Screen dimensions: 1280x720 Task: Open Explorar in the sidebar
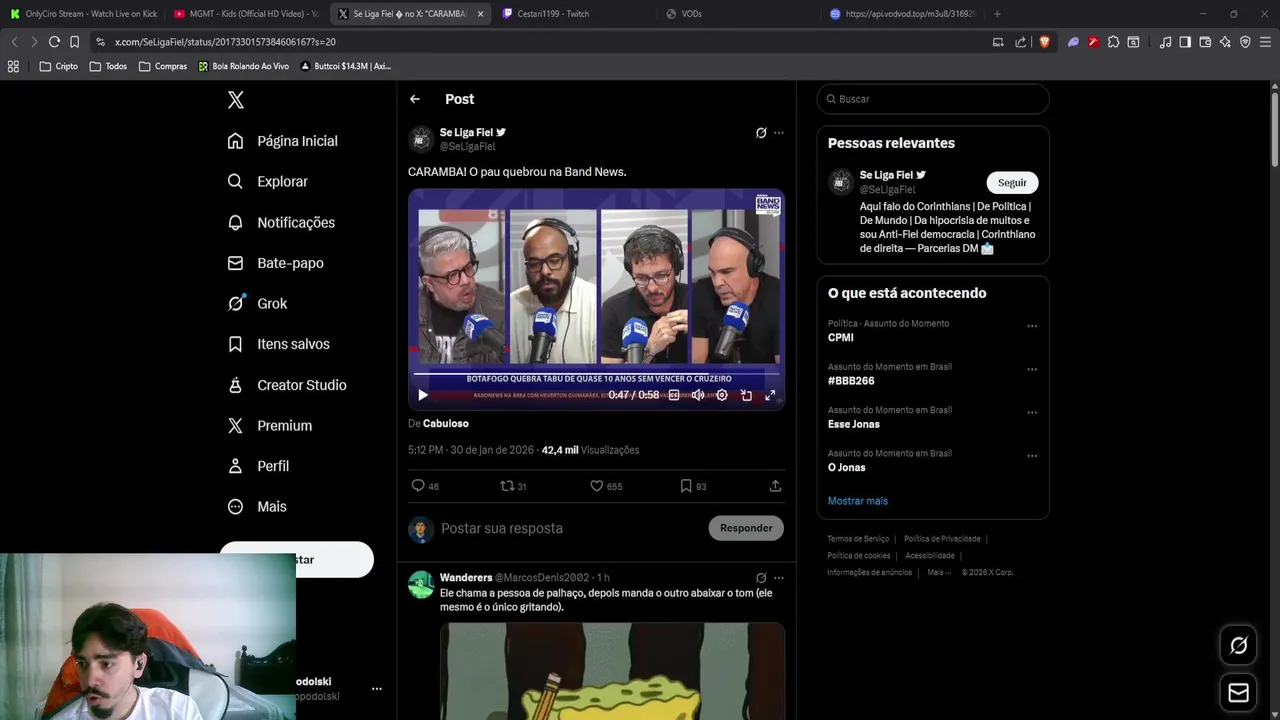(x=267, y=182)
